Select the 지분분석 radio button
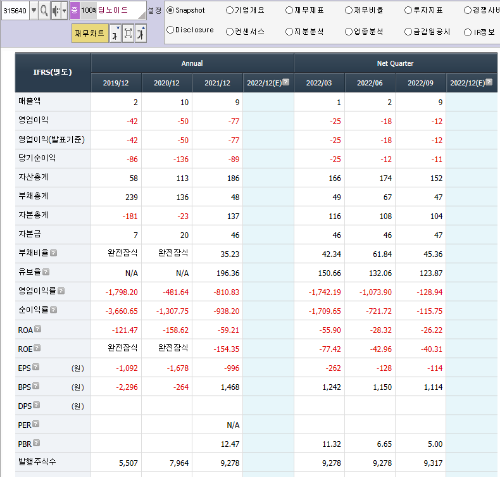The height and width of the screenshot is (477, 500). tap(289, 32)
